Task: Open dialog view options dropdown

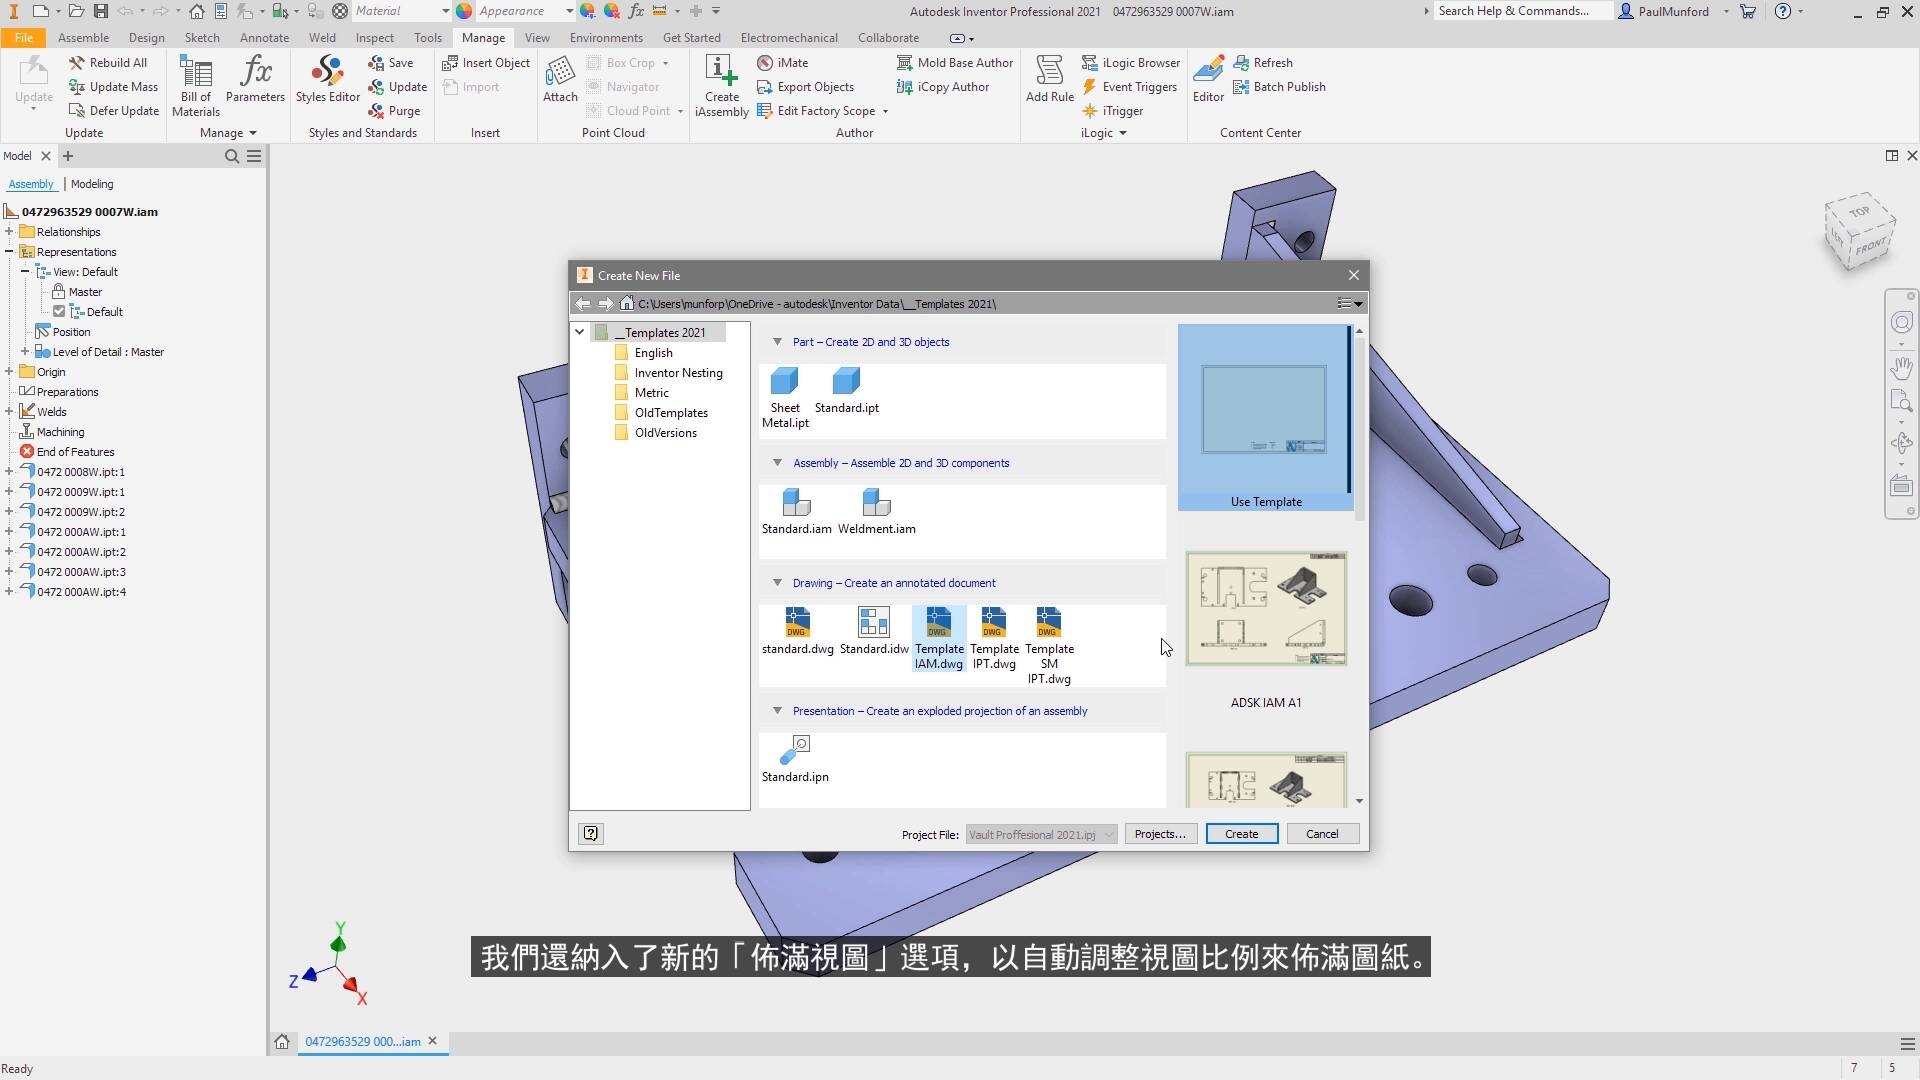Action: point(1350,303)
